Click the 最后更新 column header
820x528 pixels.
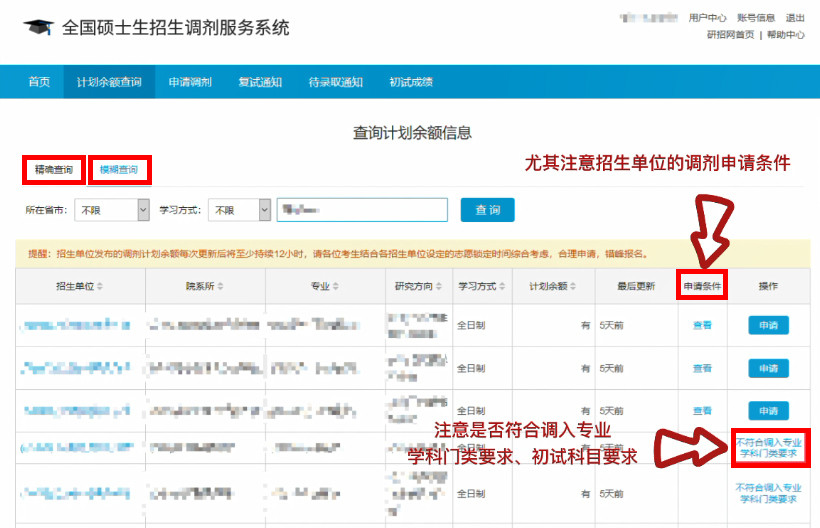coord(636,286)
